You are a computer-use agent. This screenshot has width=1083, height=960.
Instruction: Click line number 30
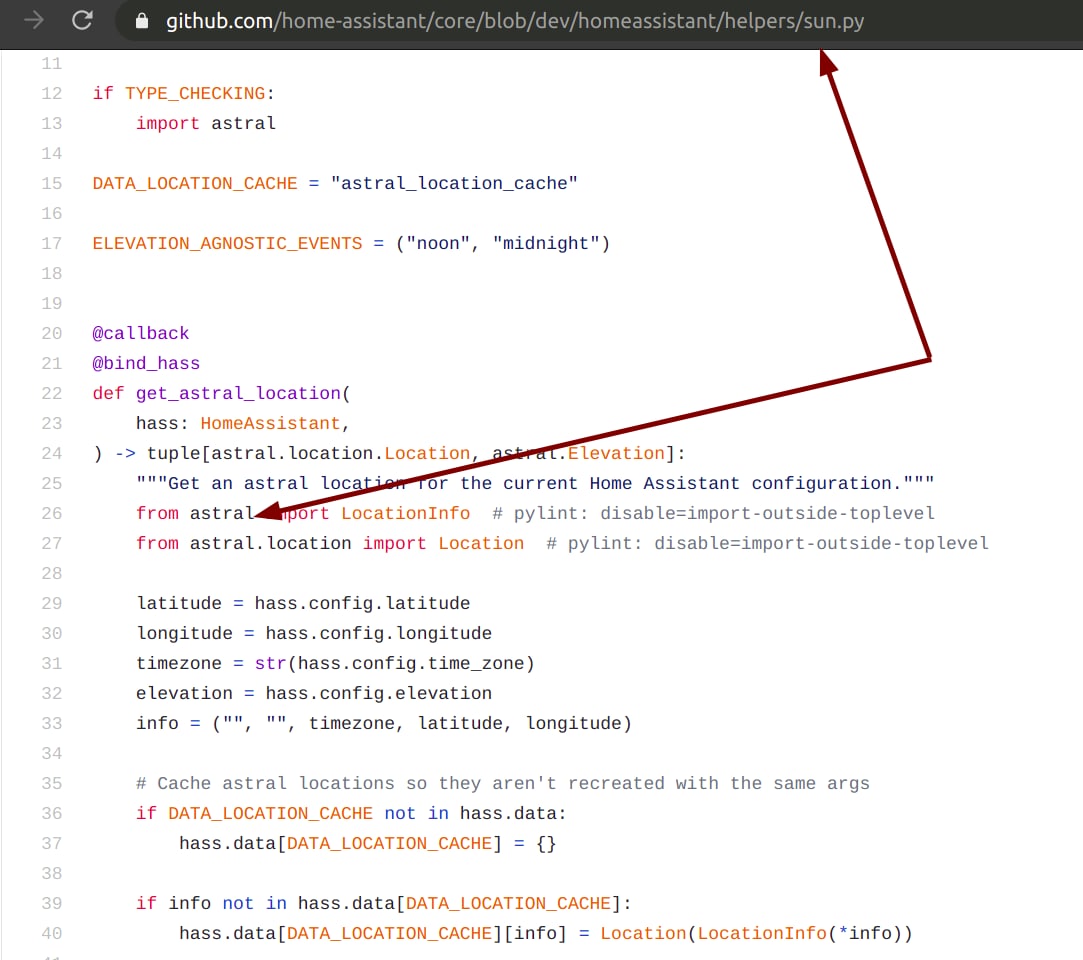(52, 633)
